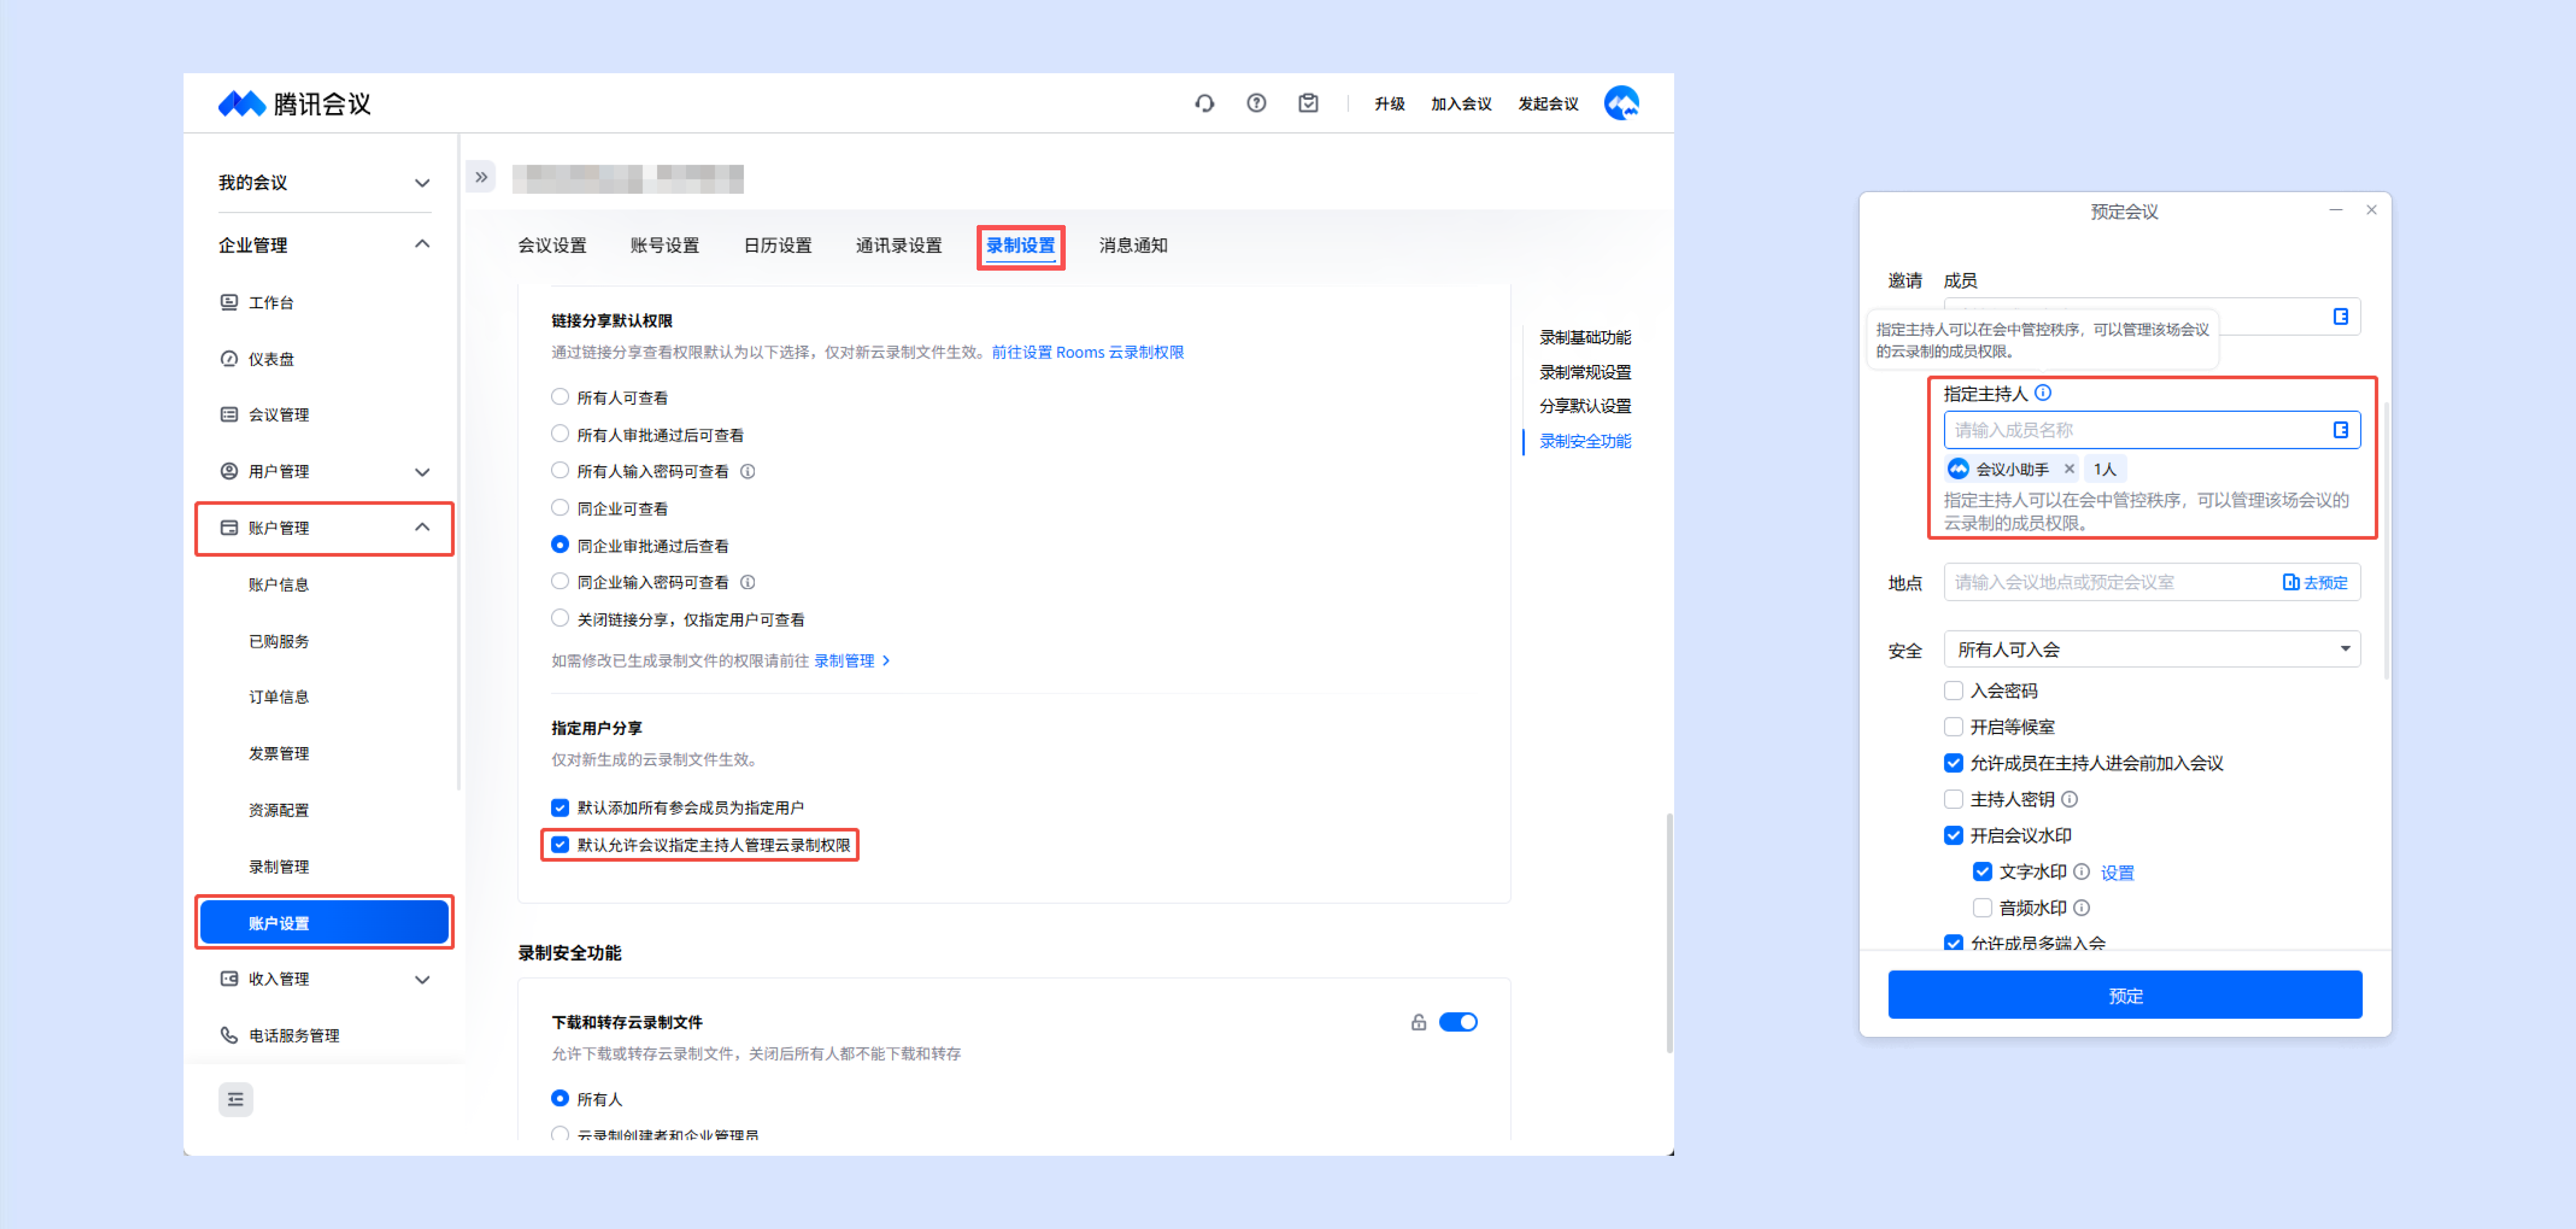Expand the 收入管理 submenu chevron
2576x1229 pixels.
(x=422, y=979)
